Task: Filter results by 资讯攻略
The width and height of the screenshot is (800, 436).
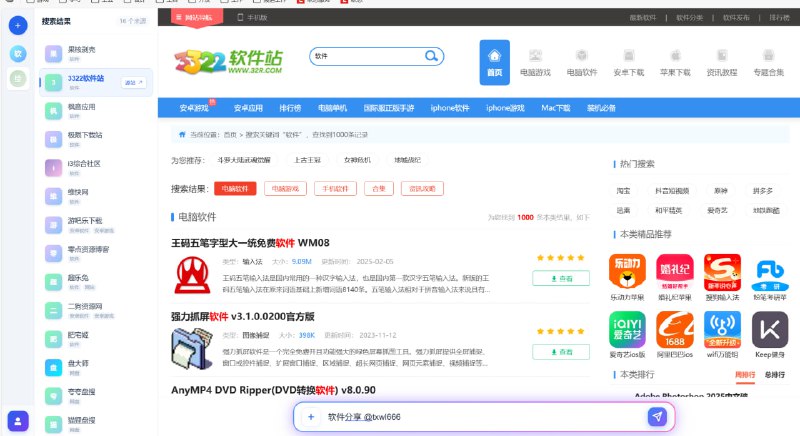Action: 422,189
